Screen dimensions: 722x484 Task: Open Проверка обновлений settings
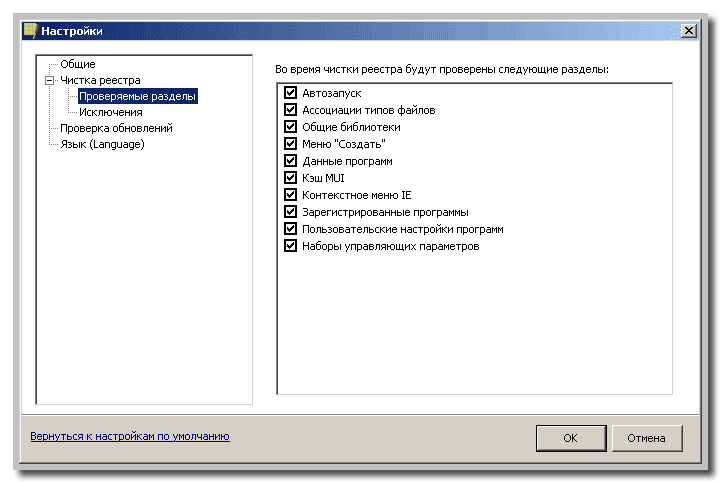click(x=116, y=128)
